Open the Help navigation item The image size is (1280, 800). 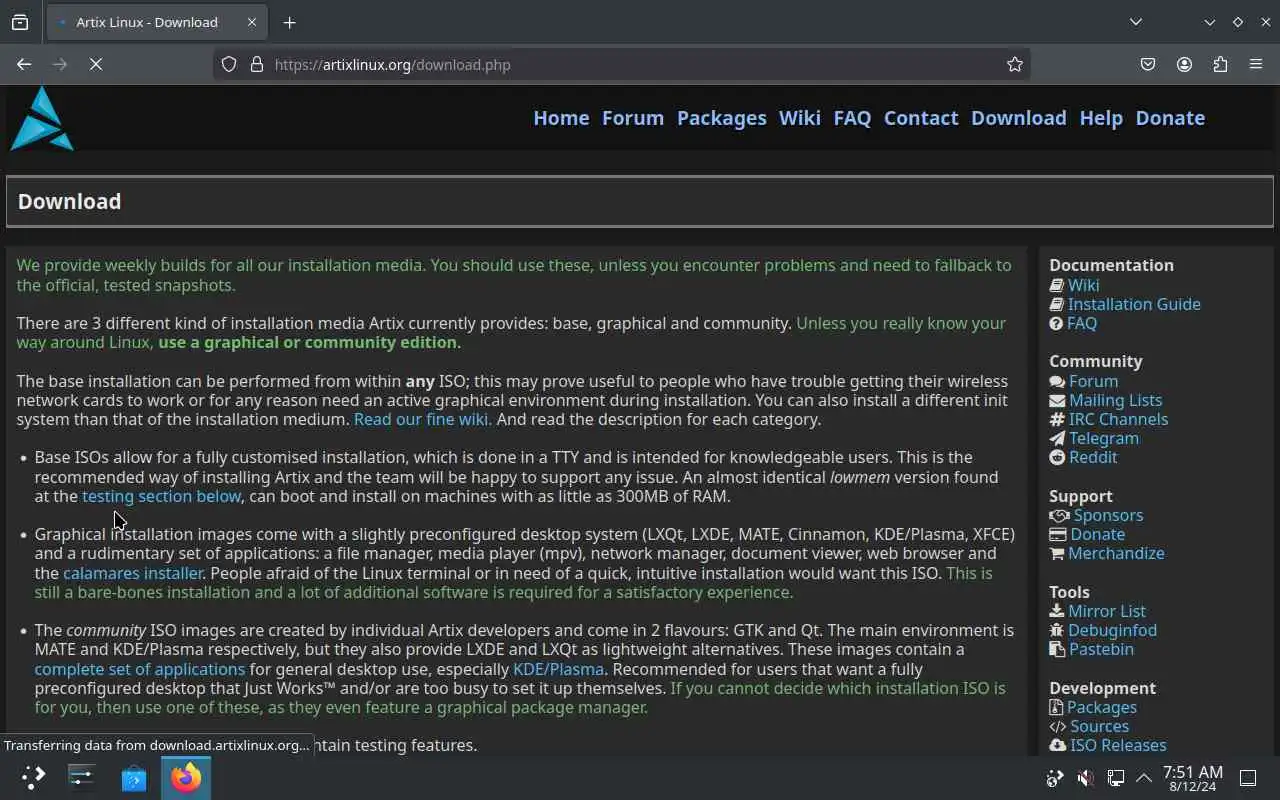1101,118
